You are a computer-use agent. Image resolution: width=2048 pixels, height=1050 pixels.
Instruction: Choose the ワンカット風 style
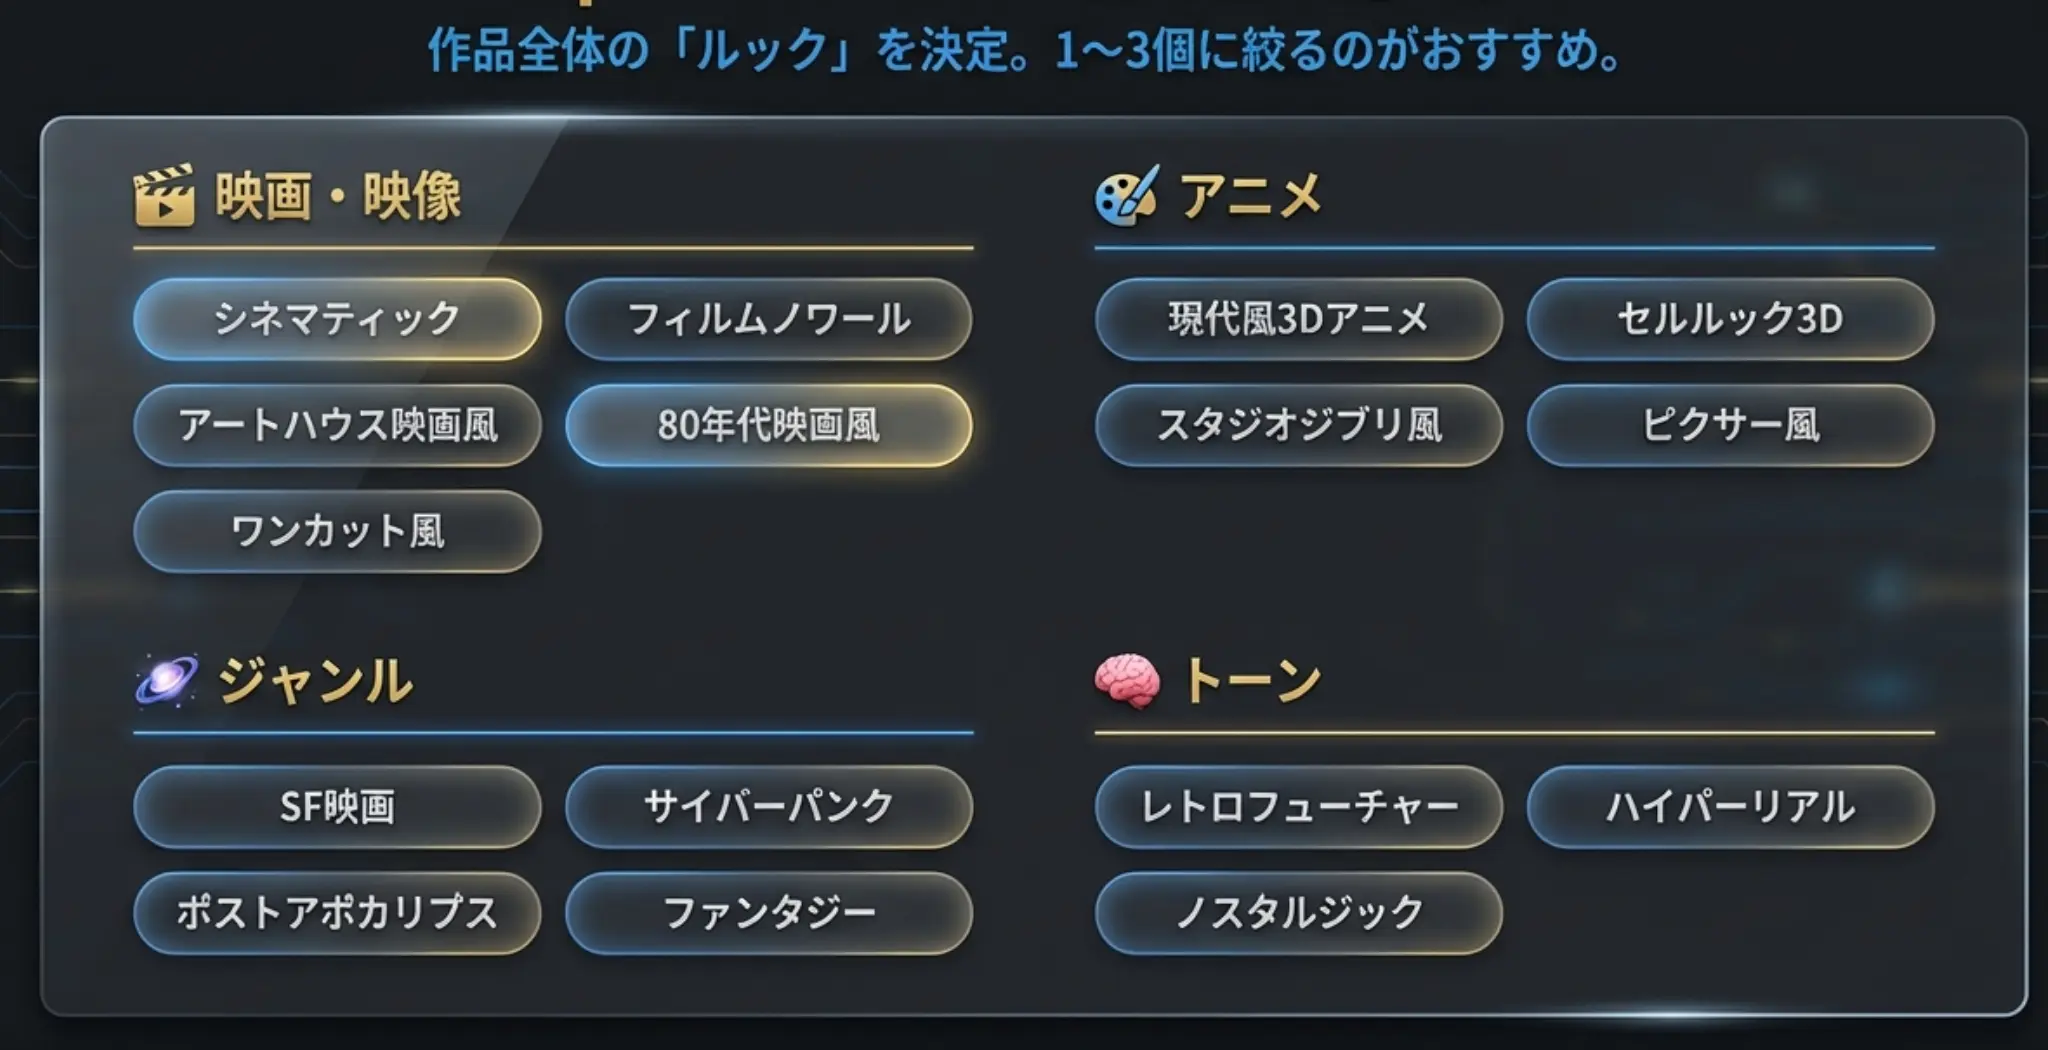(337, 531)
